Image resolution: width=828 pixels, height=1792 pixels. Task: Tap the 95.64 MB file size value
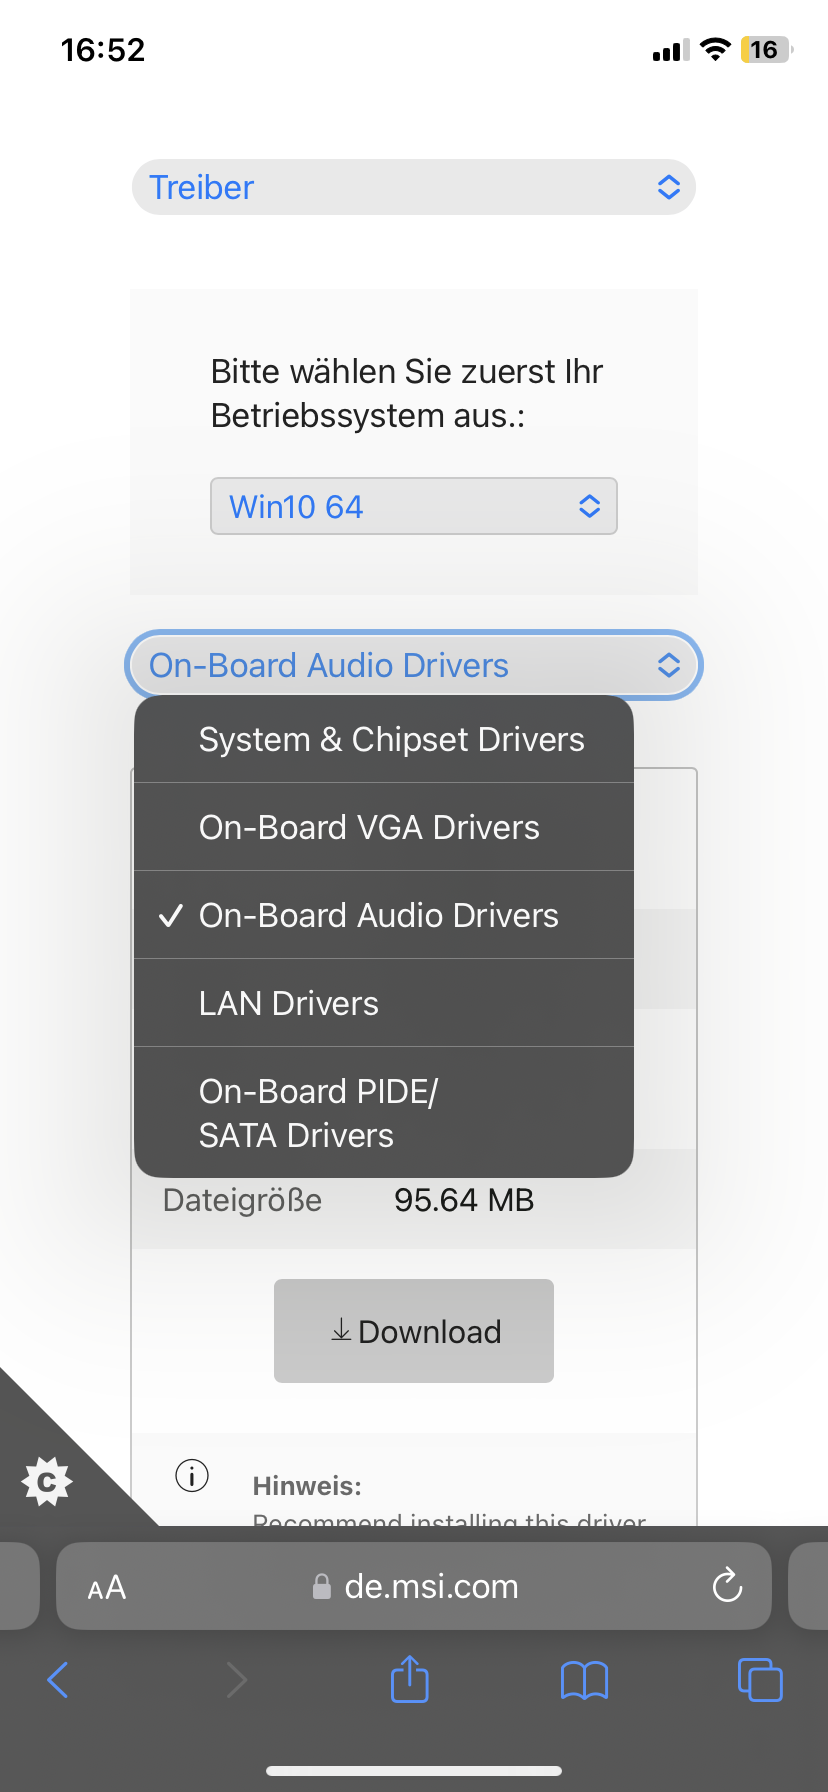tap(464, 1200)
